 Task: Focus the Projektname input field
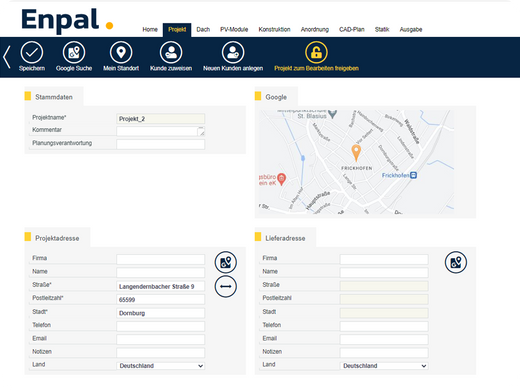tap(161, 119)
